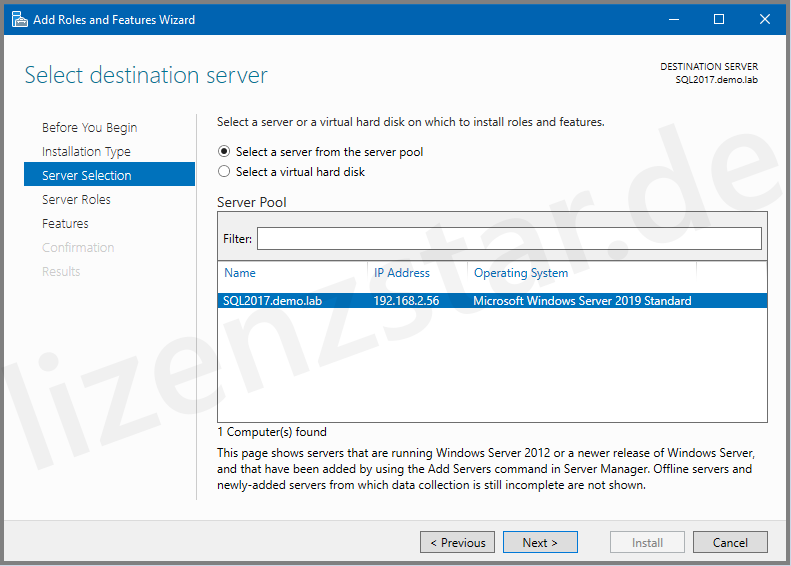
Task: Minimize the Add Roles and Features Wizard
Action: pyautogui.click(x=673, y=19)
